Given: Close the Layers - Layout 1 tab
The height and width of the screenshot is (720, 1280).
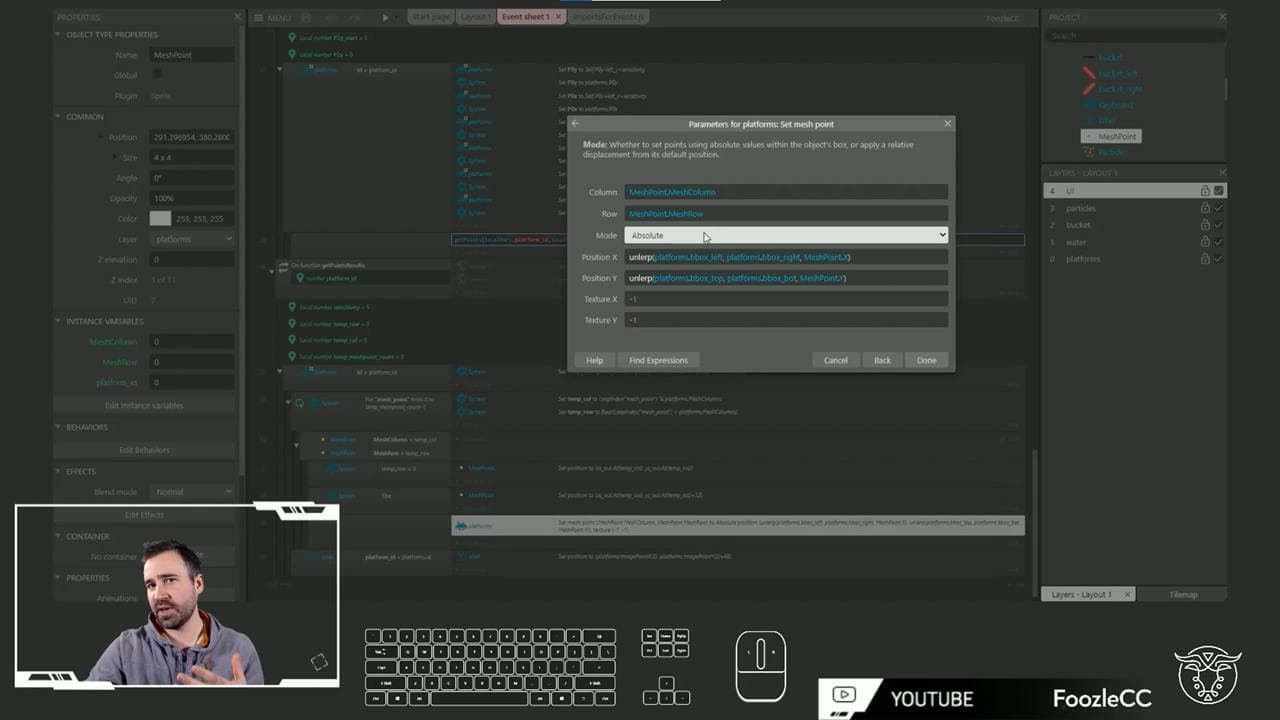Looking at the screenshot, I should (x=1126, y=594).
